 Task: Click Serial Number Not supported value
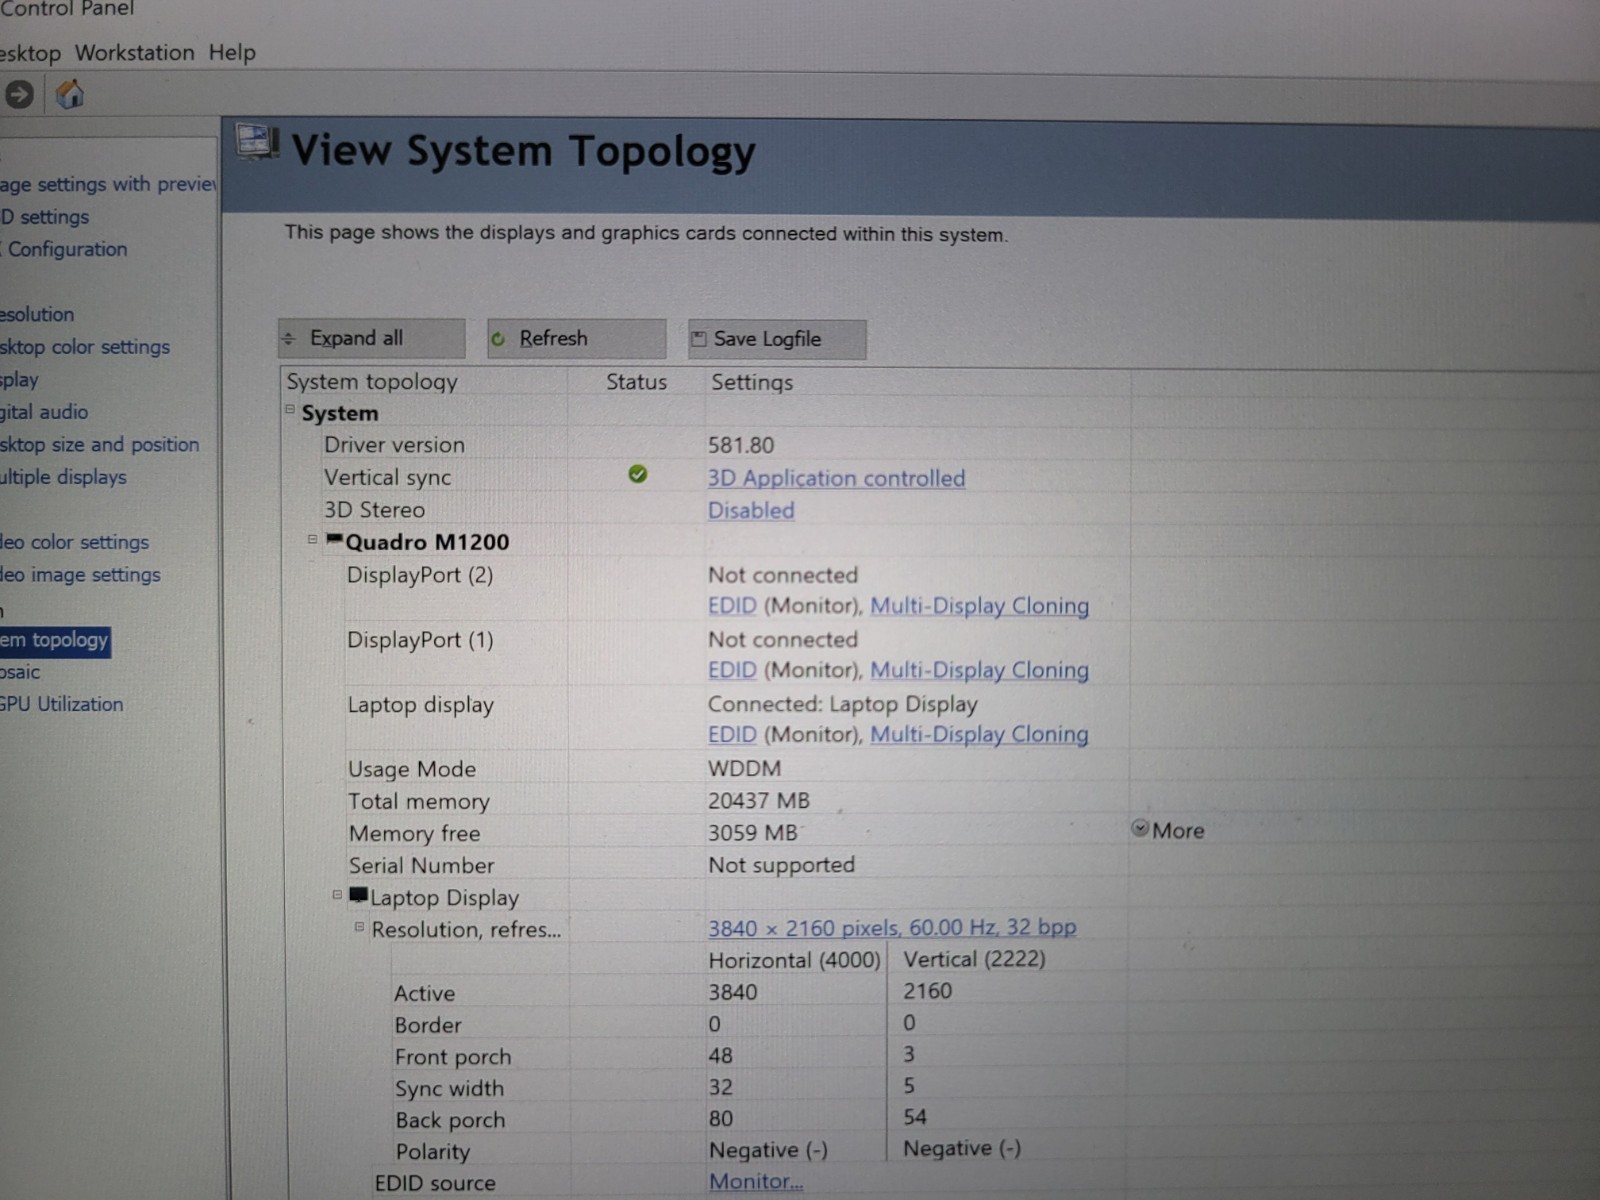tap(782, 865)
